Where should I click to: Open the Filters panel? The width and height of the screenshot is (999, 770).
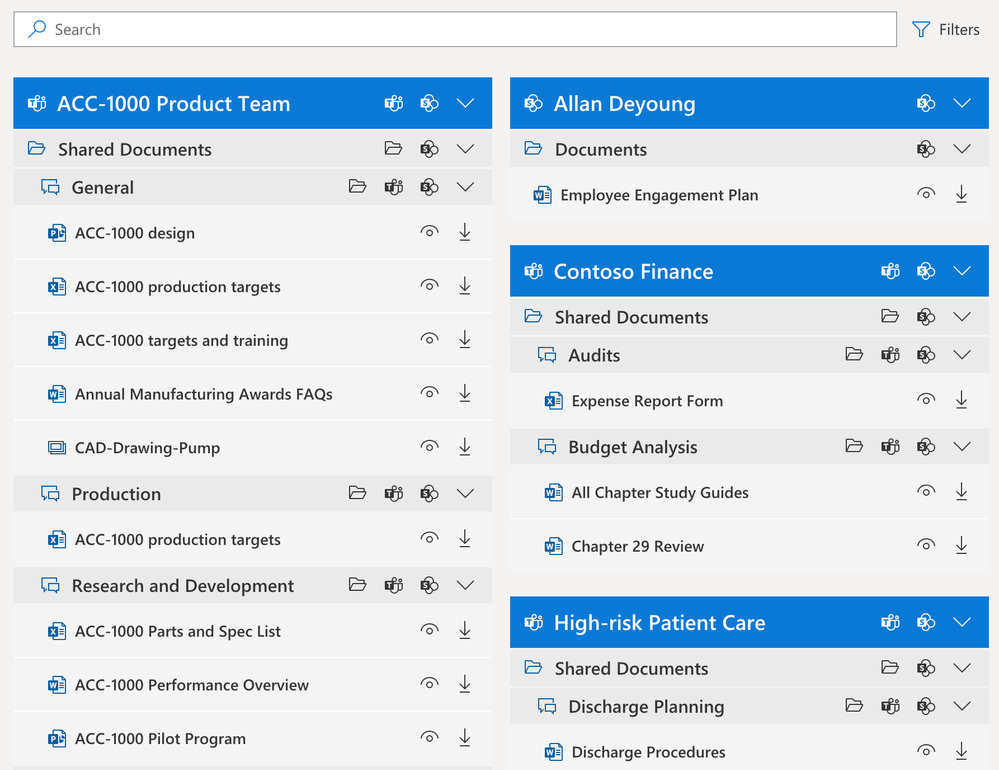click(x=945, y=29)
